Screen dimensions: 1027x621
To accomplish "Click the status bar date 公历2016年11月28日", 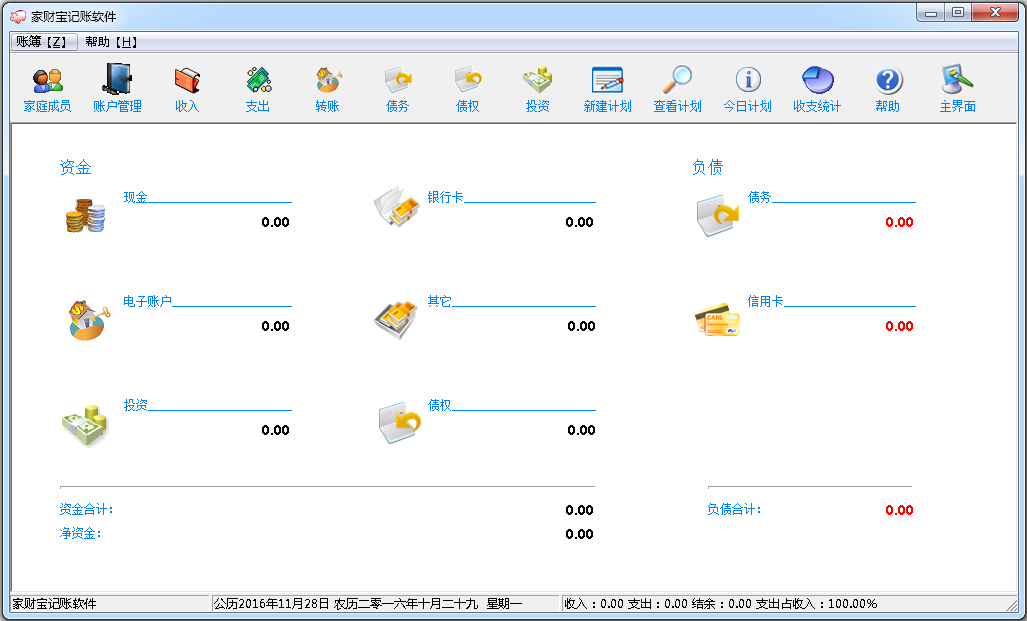I will [x=272, y=604].
